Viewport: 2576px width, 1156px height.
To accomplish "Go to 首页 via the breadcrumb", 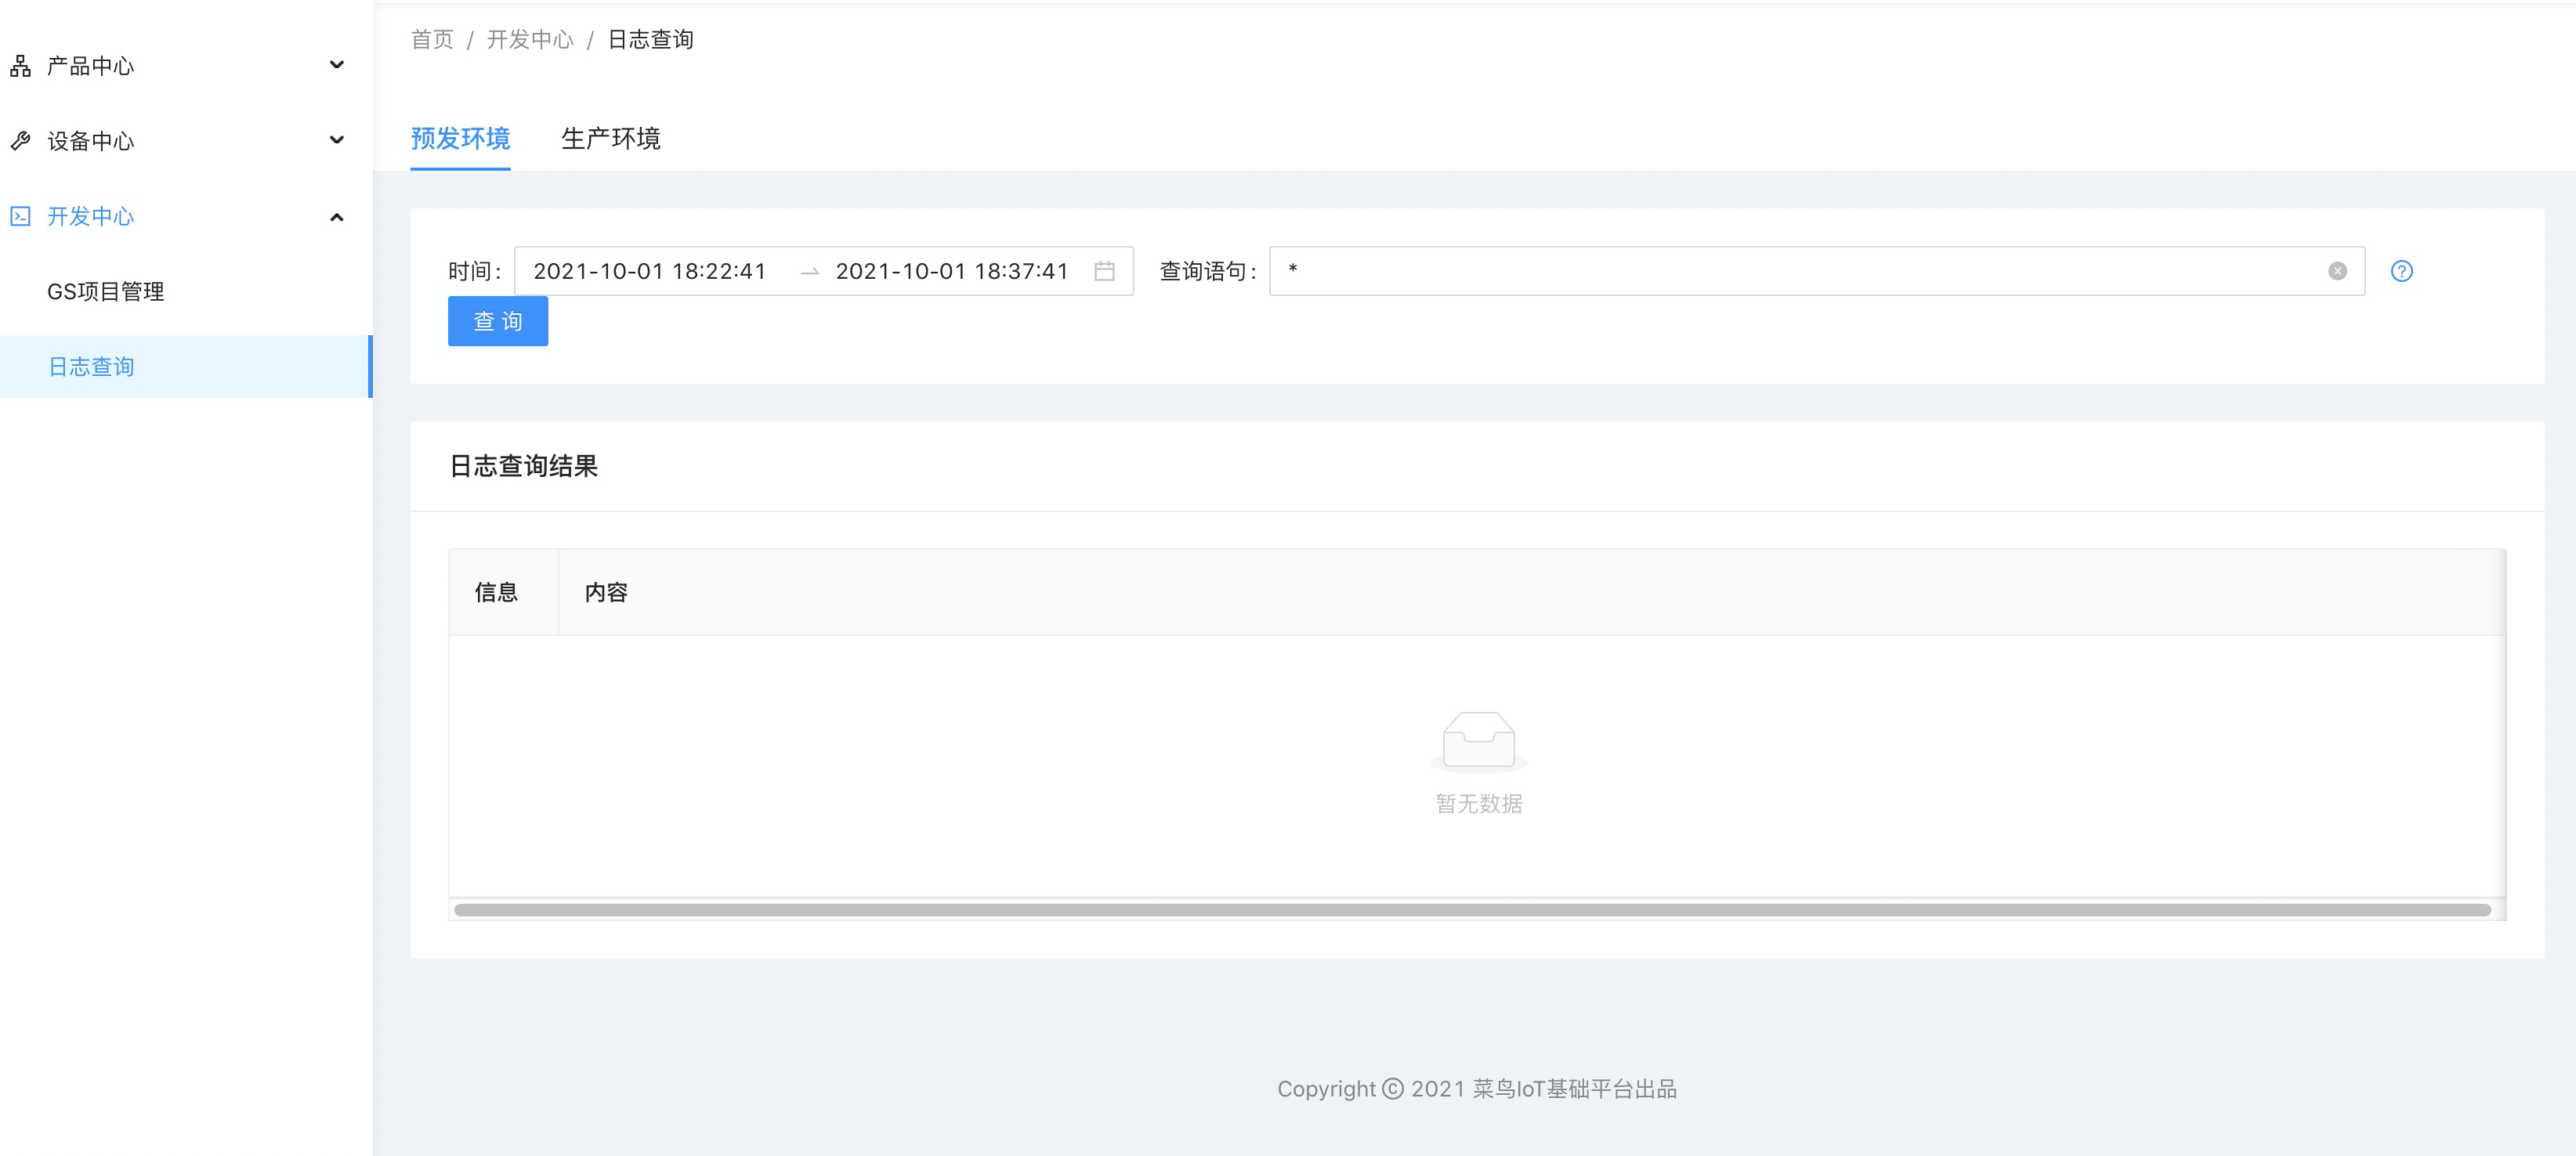I will (432, 39).
